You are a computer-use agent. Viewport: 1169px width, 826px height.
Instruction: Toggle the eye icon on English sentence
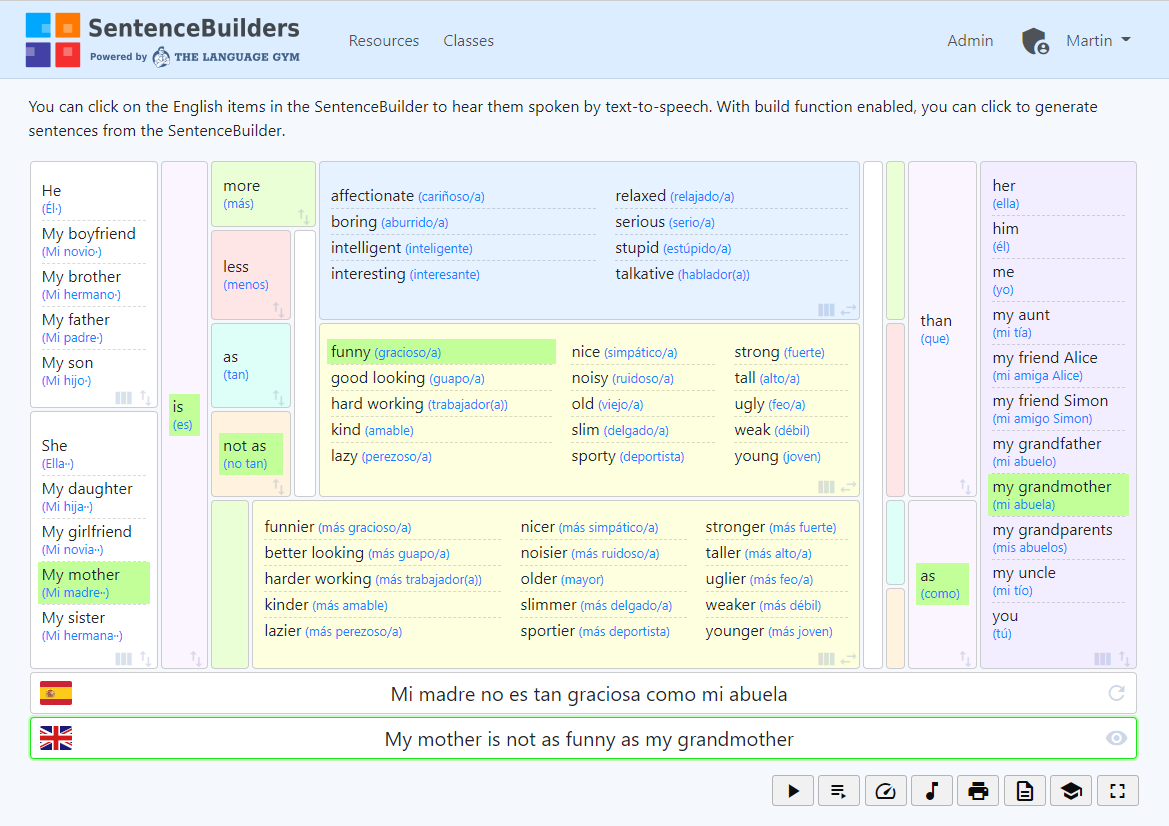[1116, 738]
